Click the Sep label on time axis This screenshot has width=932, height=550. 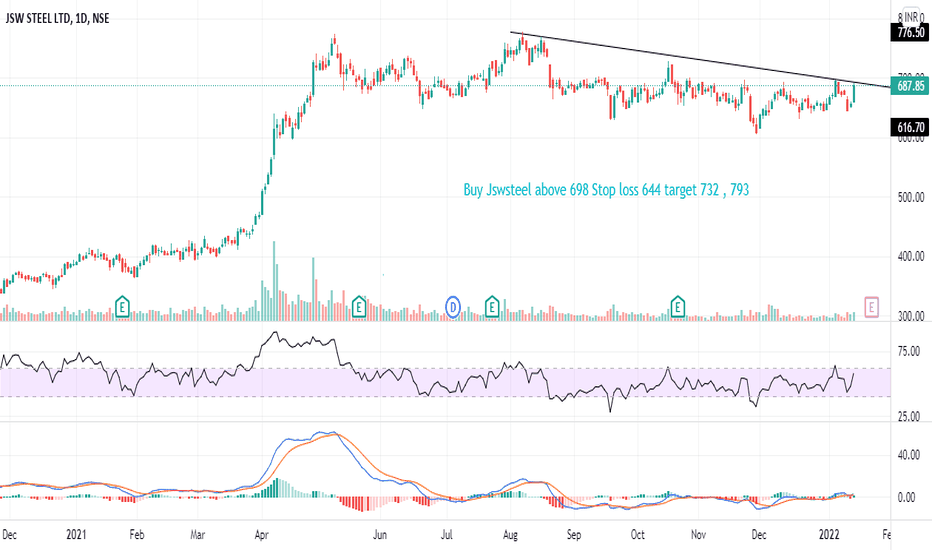point(574,535)
